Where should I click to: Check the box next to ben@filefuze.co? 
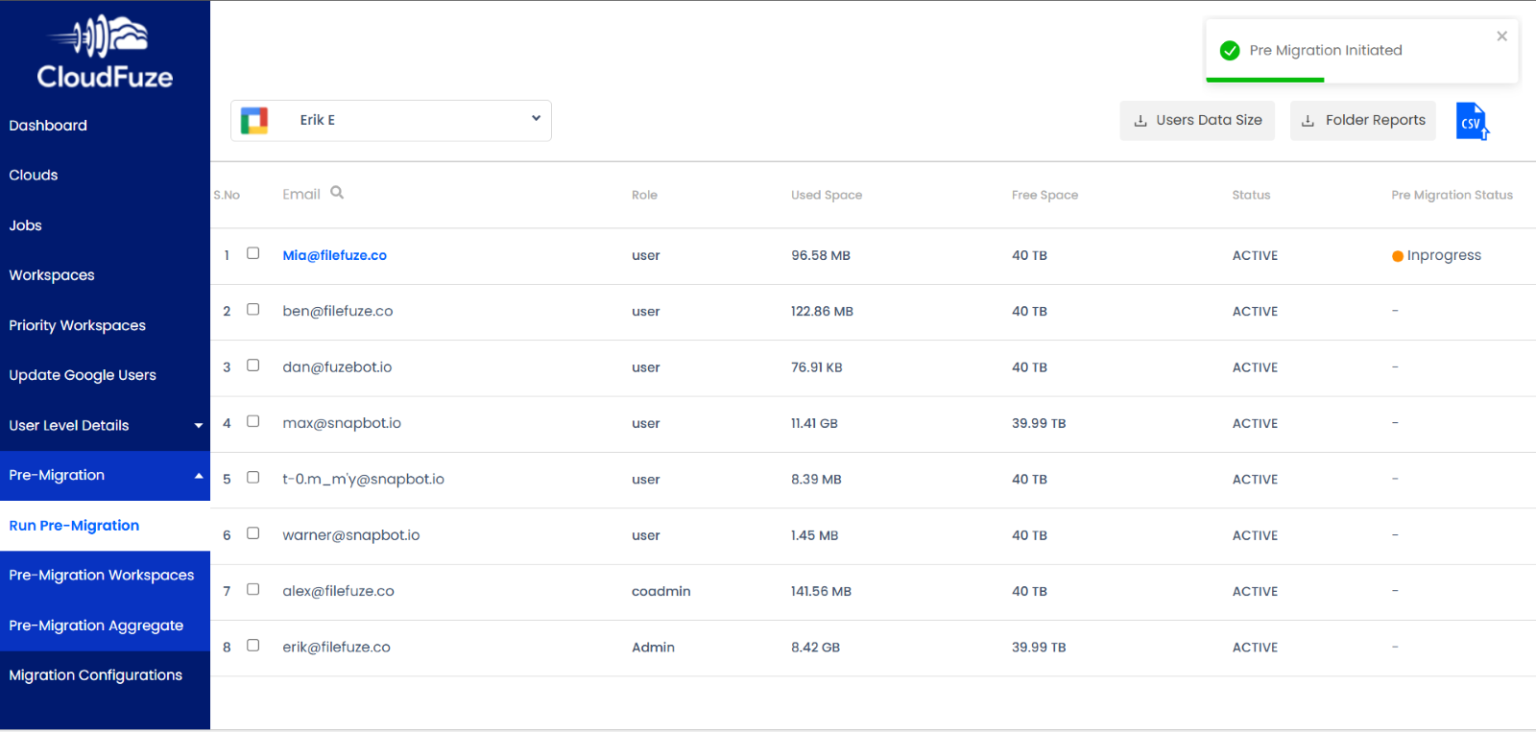click(253, 310)
